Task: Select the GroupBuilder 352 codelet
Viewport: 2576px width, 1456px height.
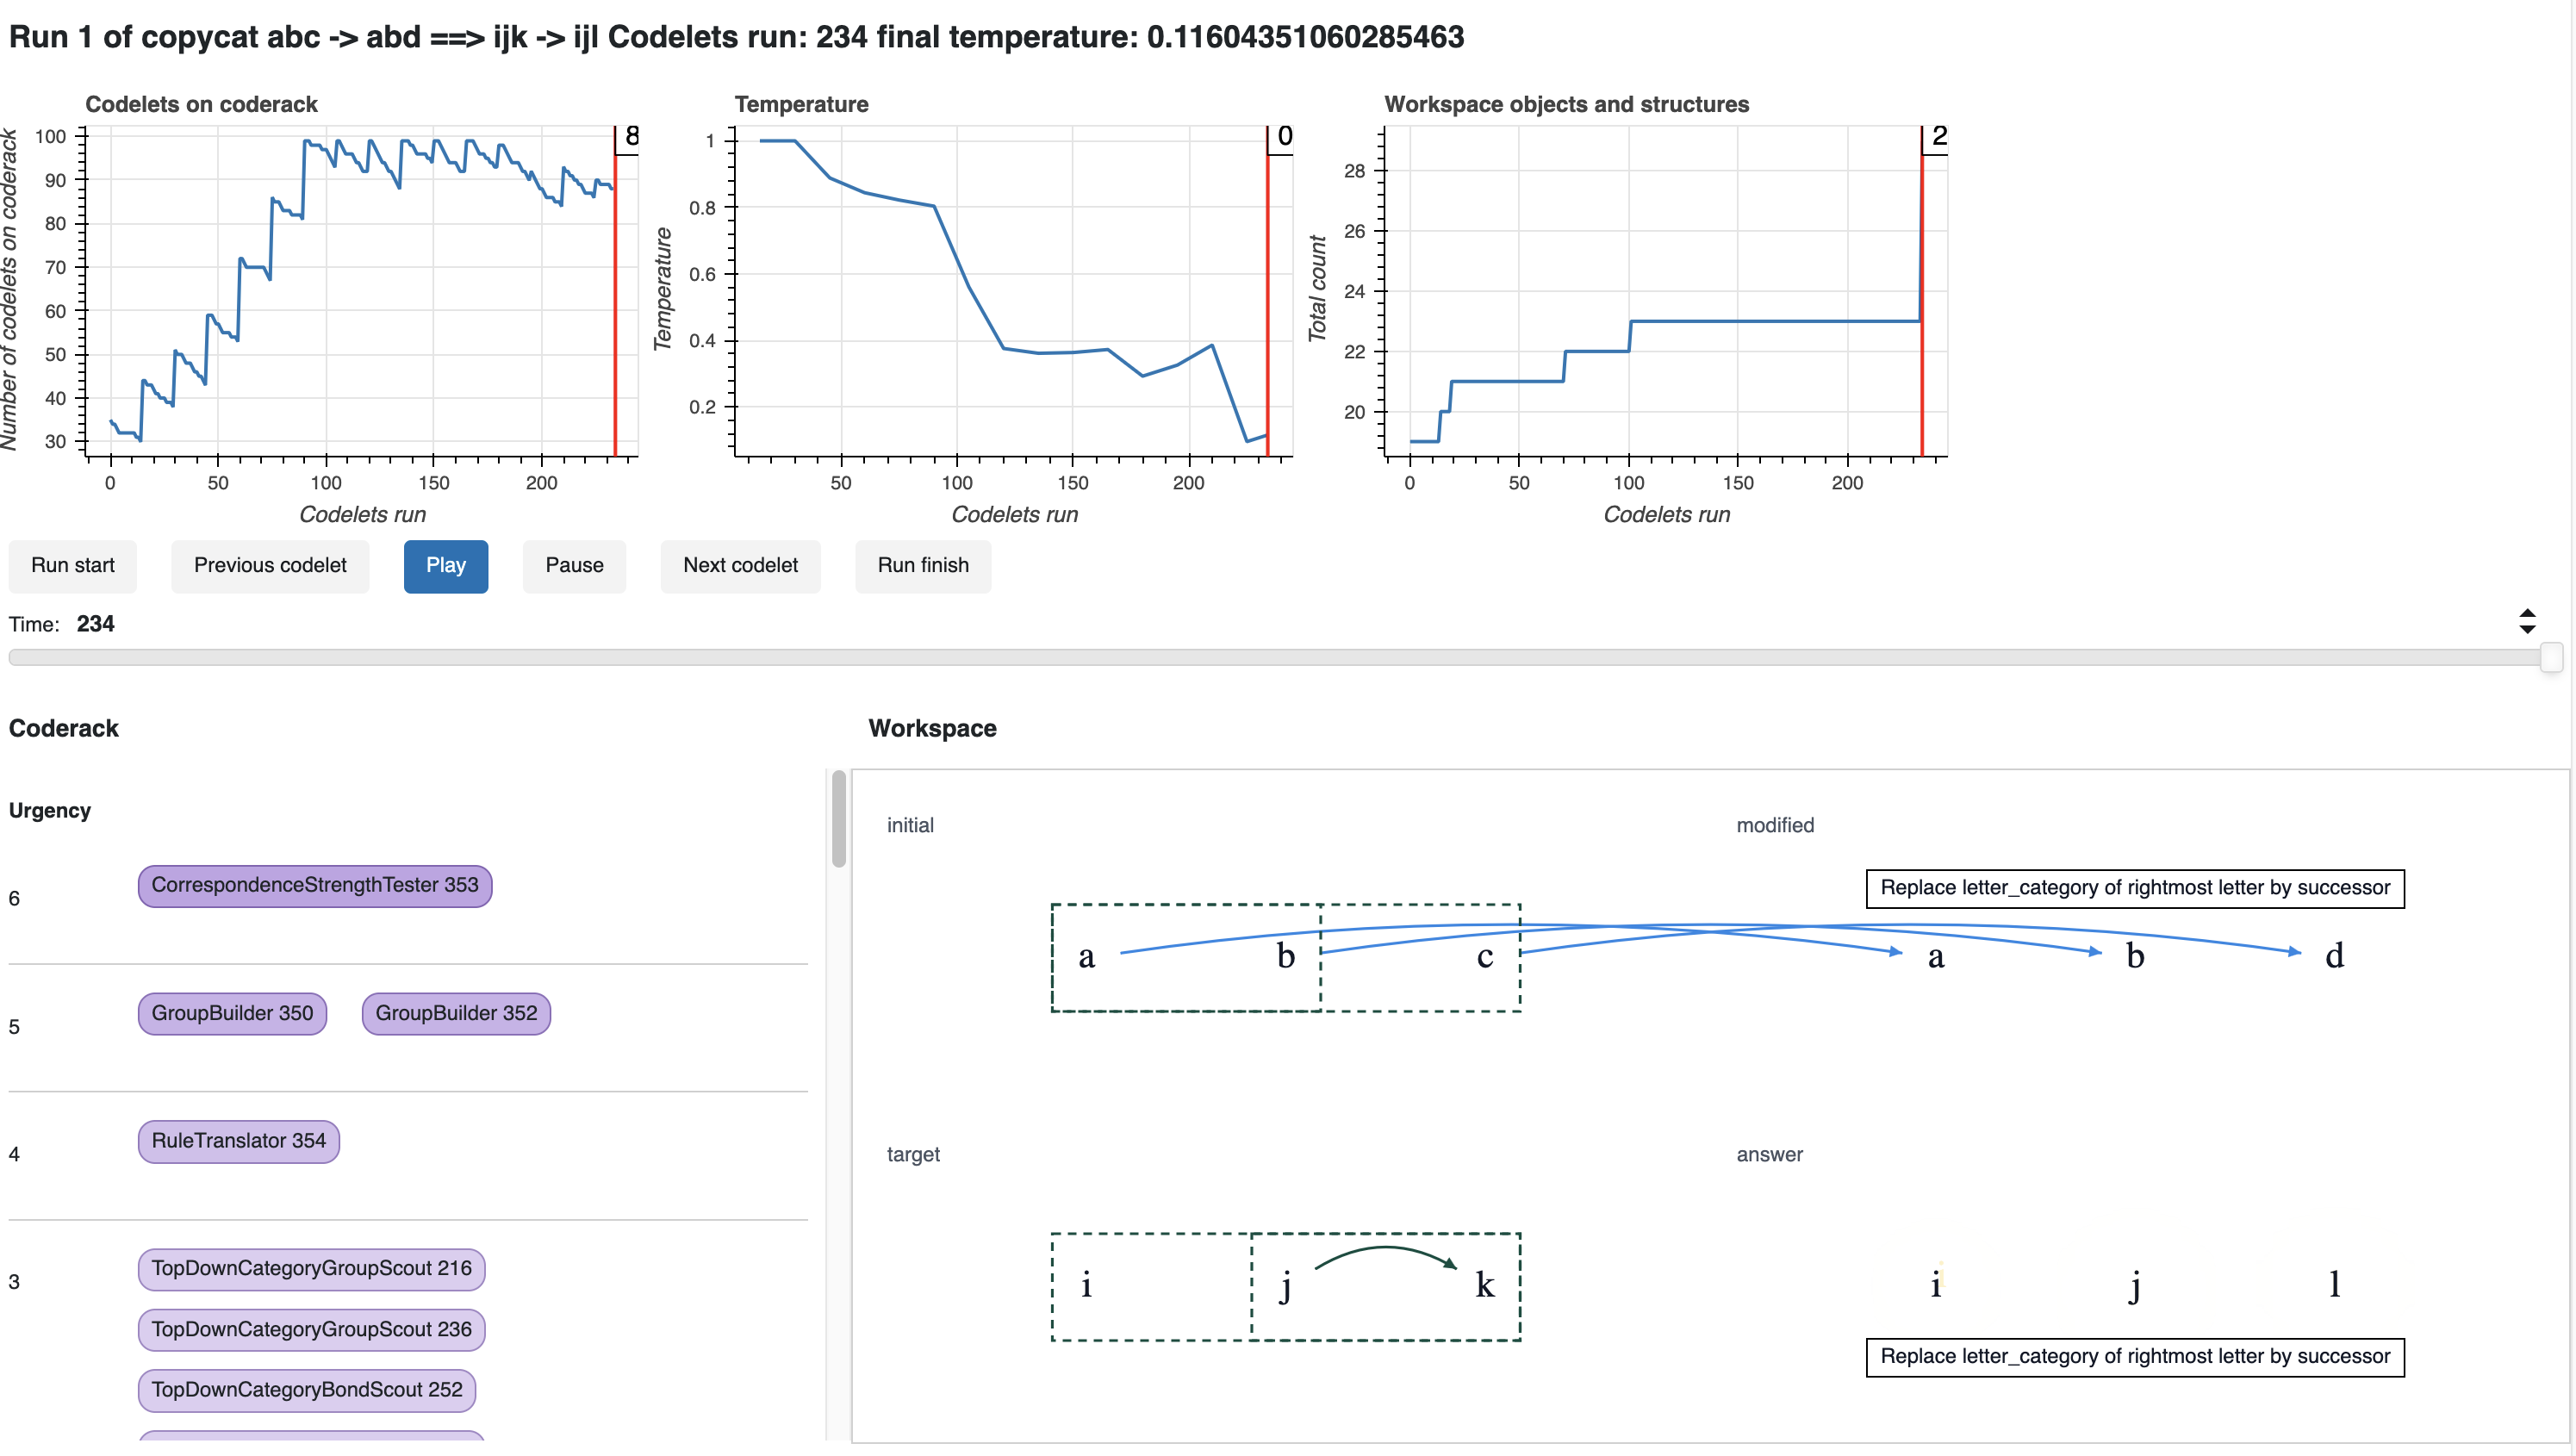Action: coord(456,1014)
